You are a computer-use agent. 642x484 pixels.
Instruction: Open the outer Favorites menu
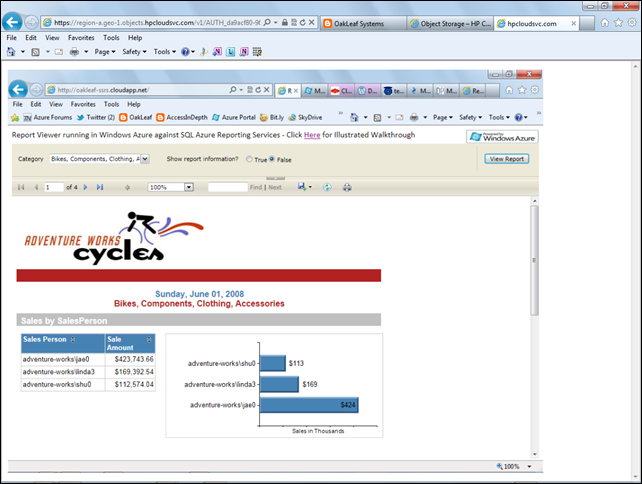(x=81, y=37)
